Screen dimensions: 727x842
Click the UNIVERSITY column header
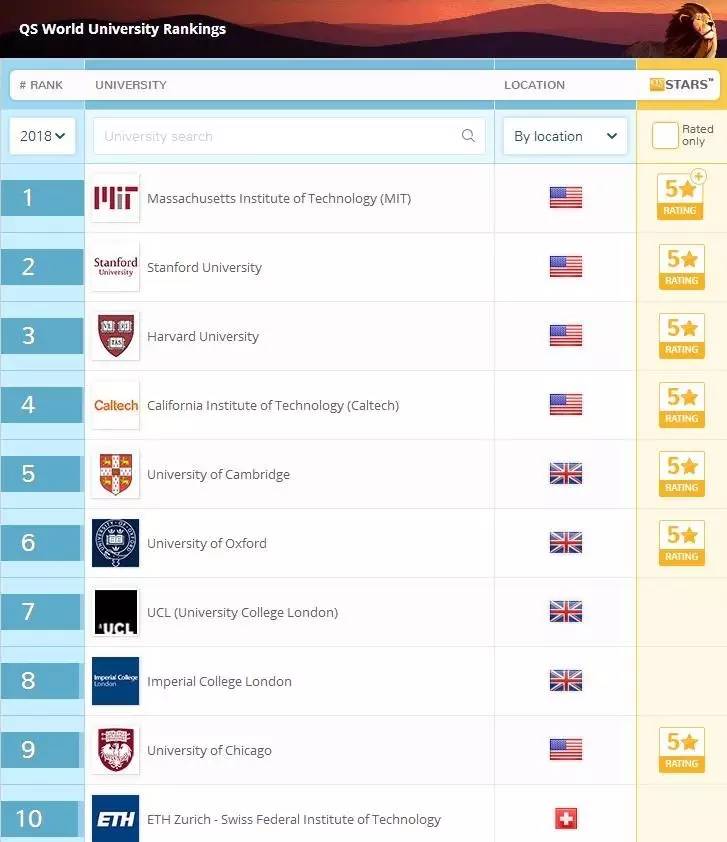click(x=131, y=85)
